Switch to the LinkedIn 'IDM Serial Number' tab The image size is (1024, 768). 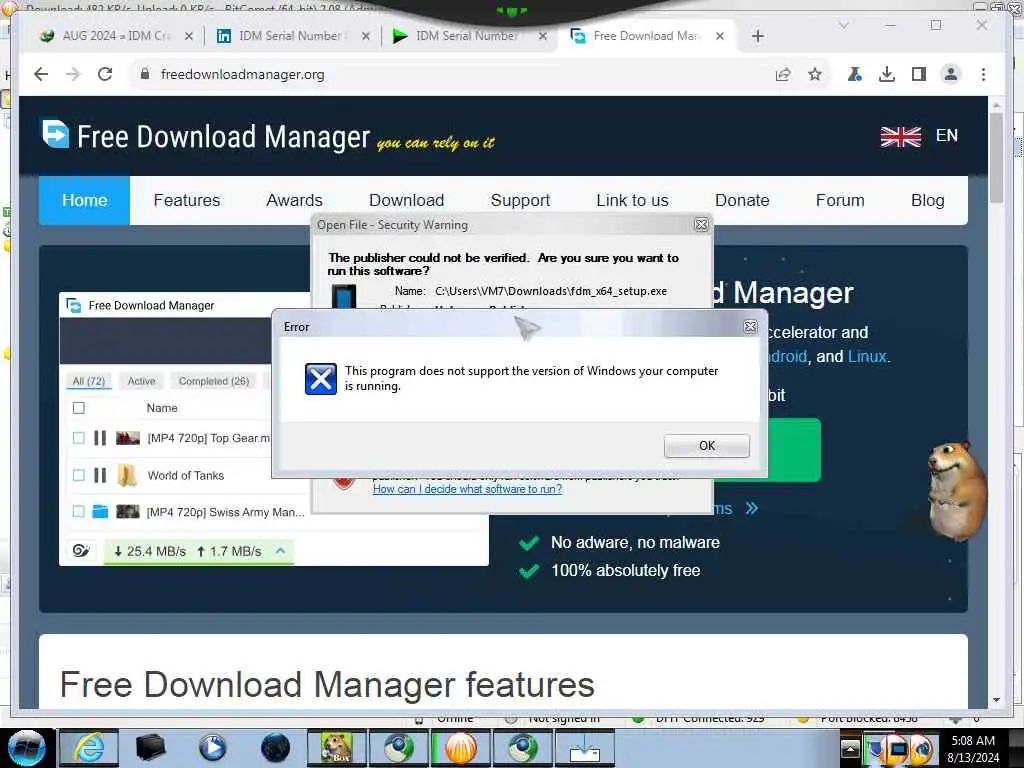point(292,36)
